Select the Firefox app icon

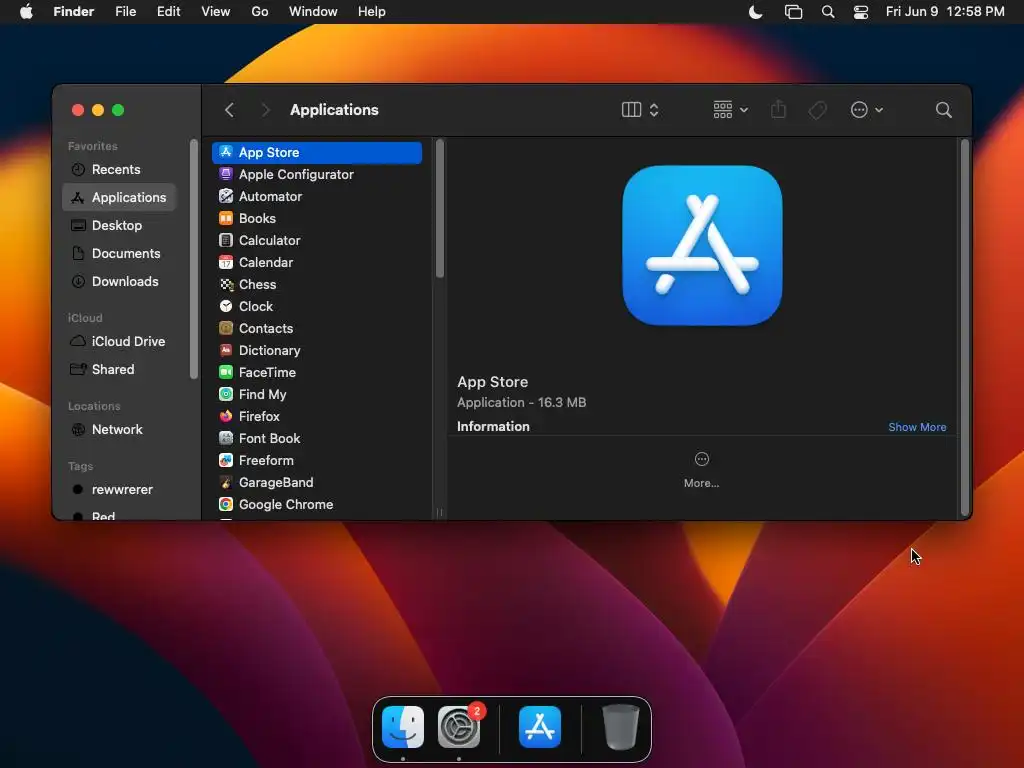tap(226, 416)
